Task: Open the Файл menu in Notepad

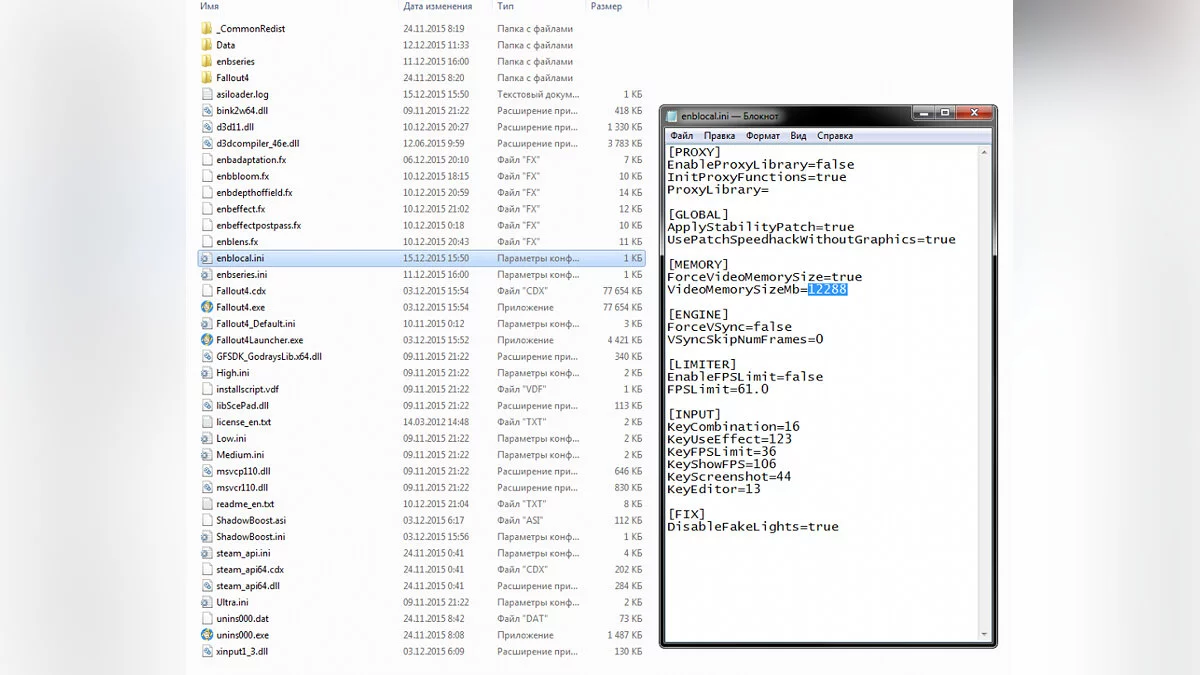Action: tap(681, 136)
